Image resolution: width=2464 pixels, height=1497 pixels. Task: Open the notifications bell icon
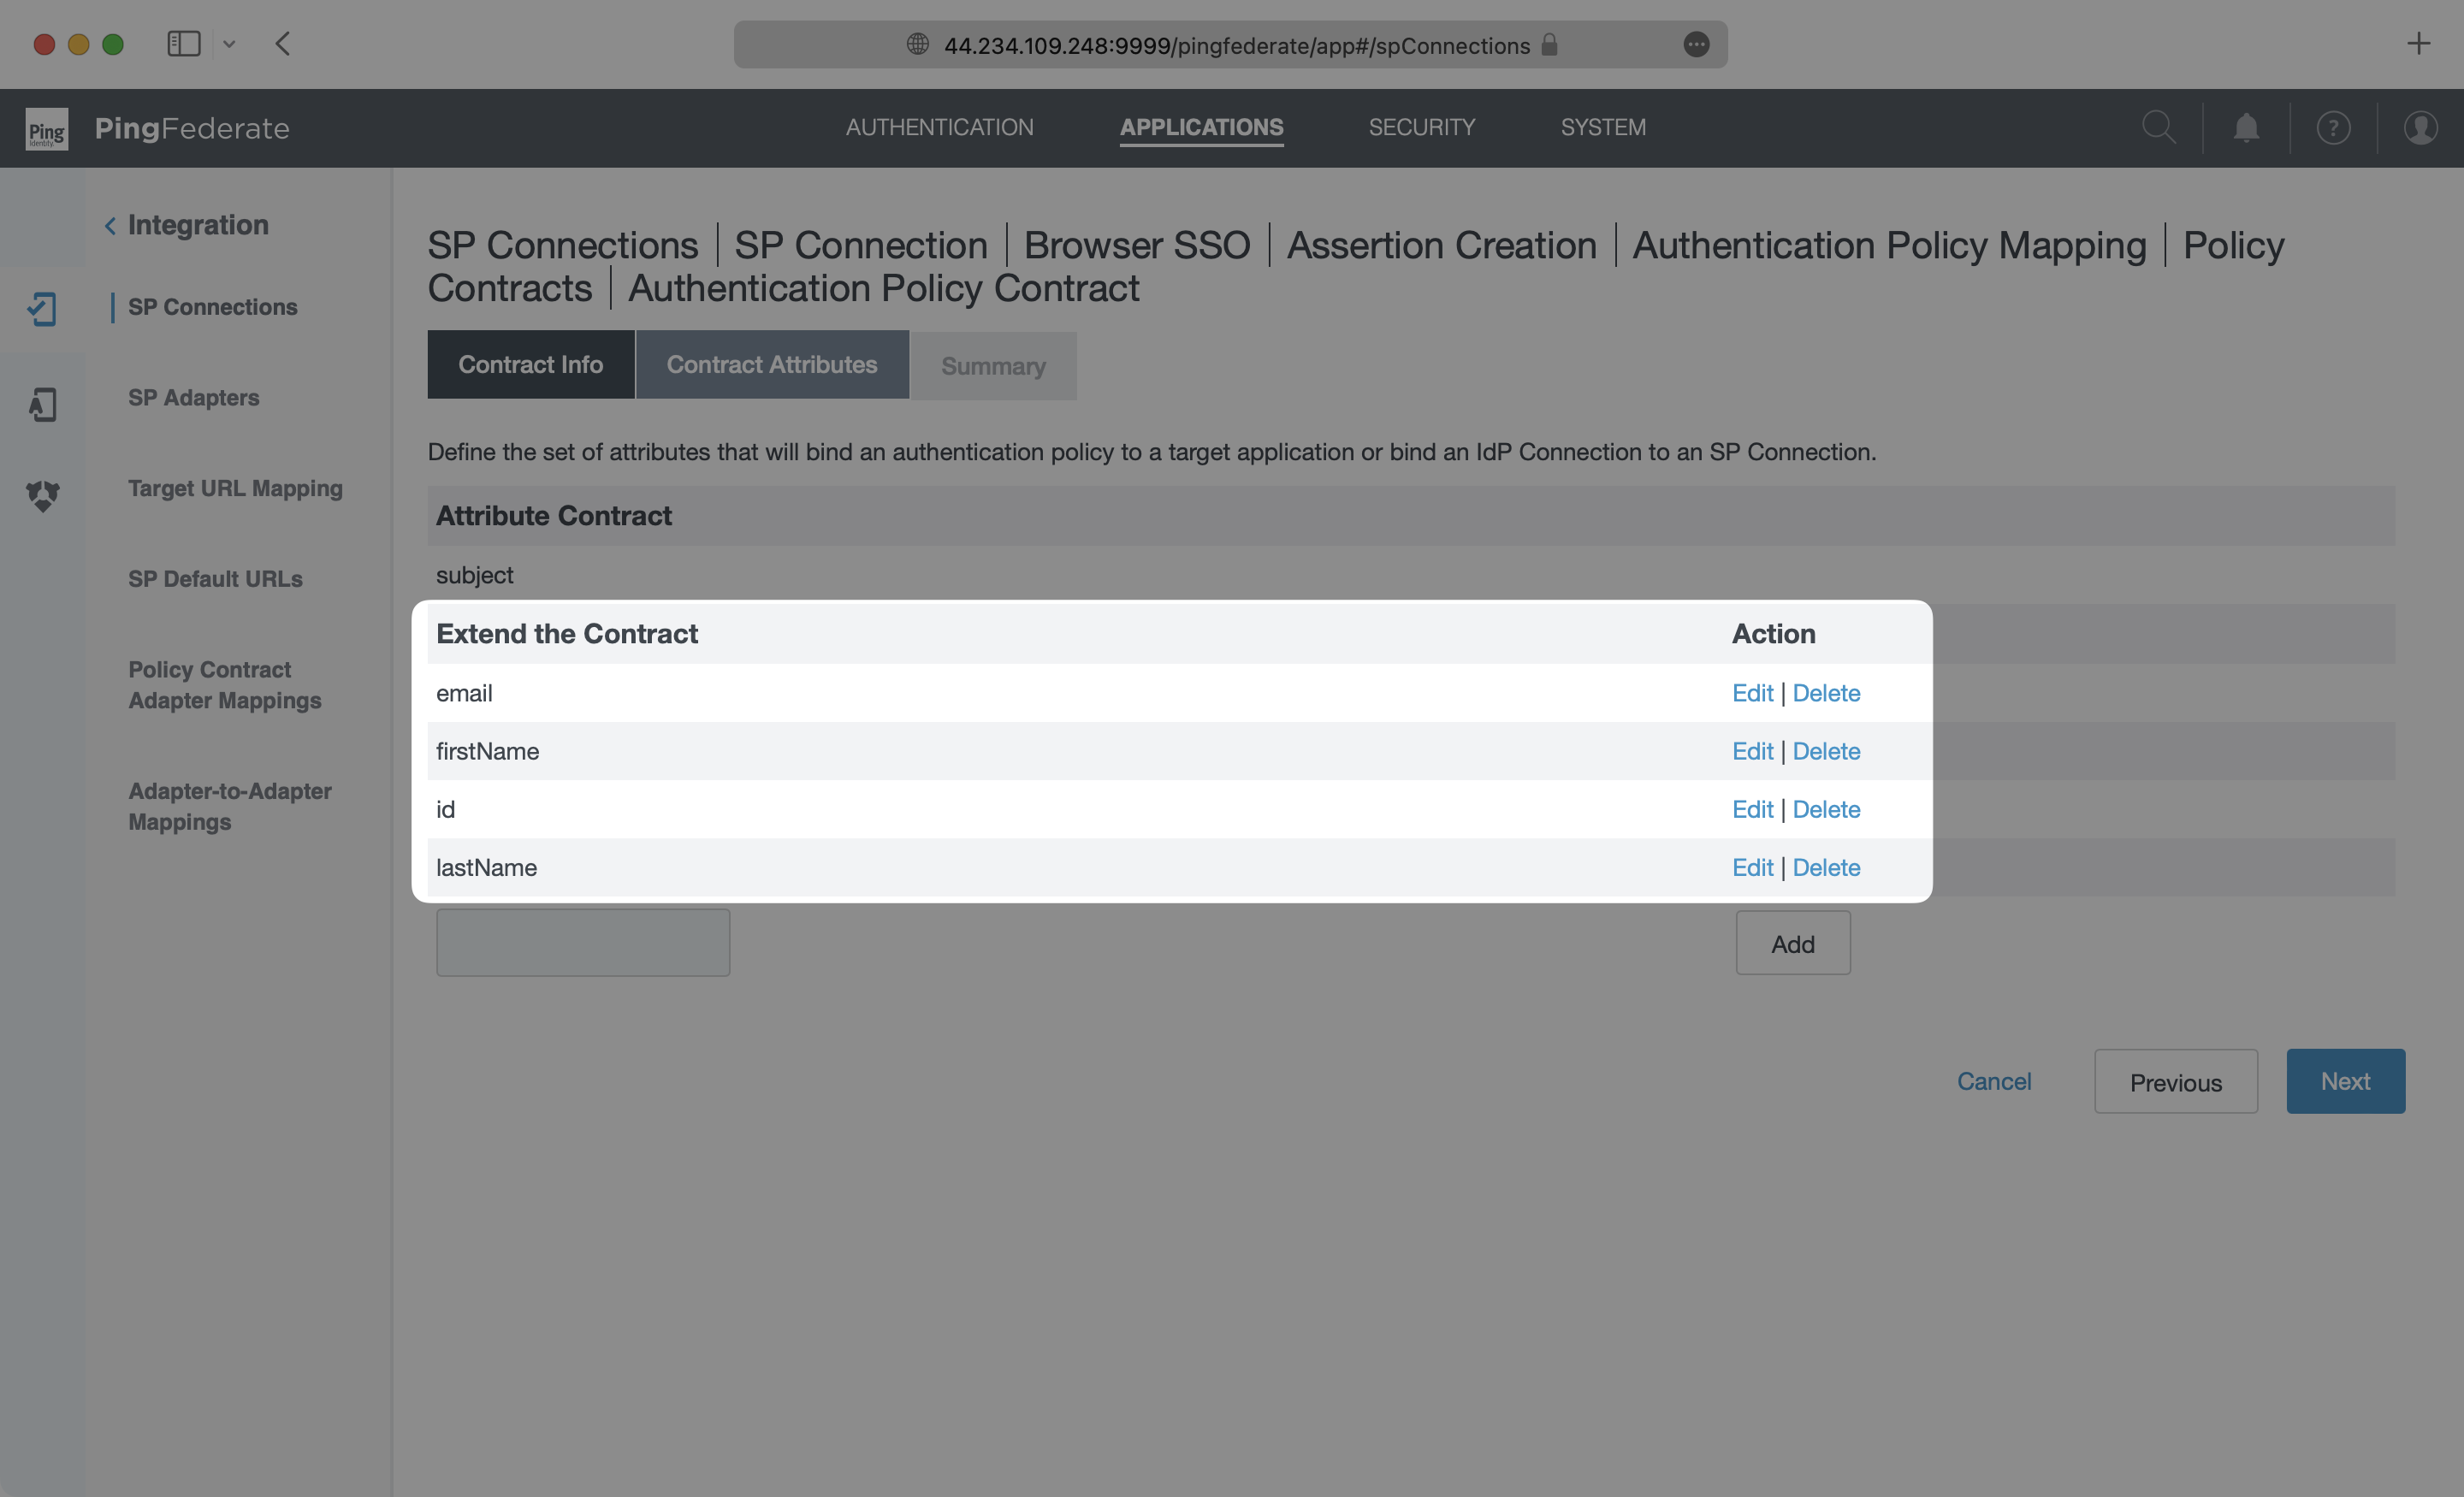2245,127
